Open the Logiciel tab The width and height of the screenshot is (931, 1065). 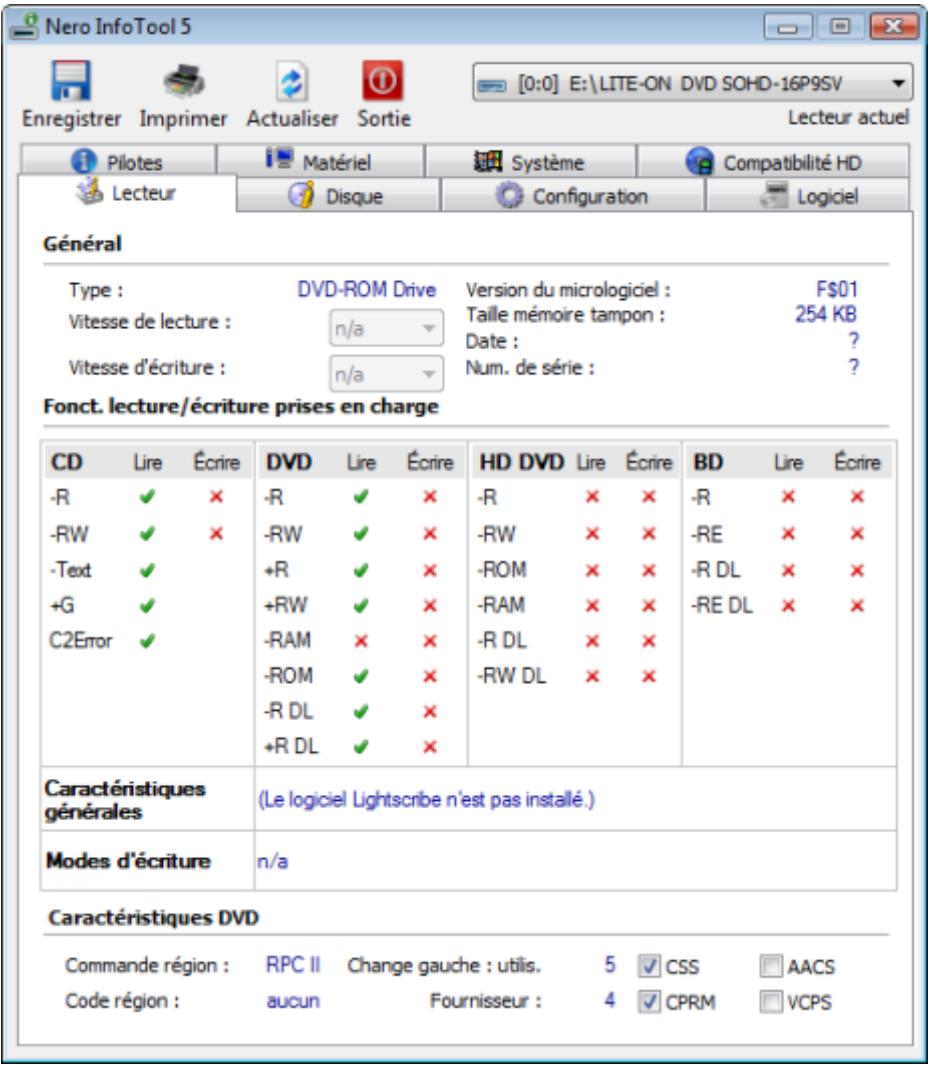[808, 196]
